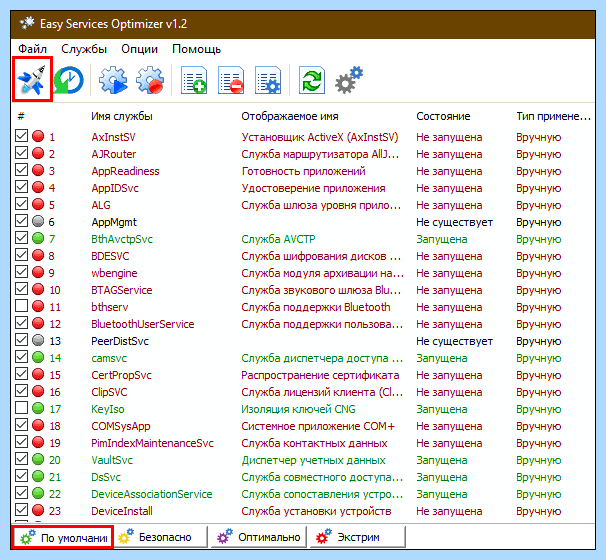Click the red status dot for ALG
The height and width of the screenshot is (560, 606).
click(x=38, y=204)
